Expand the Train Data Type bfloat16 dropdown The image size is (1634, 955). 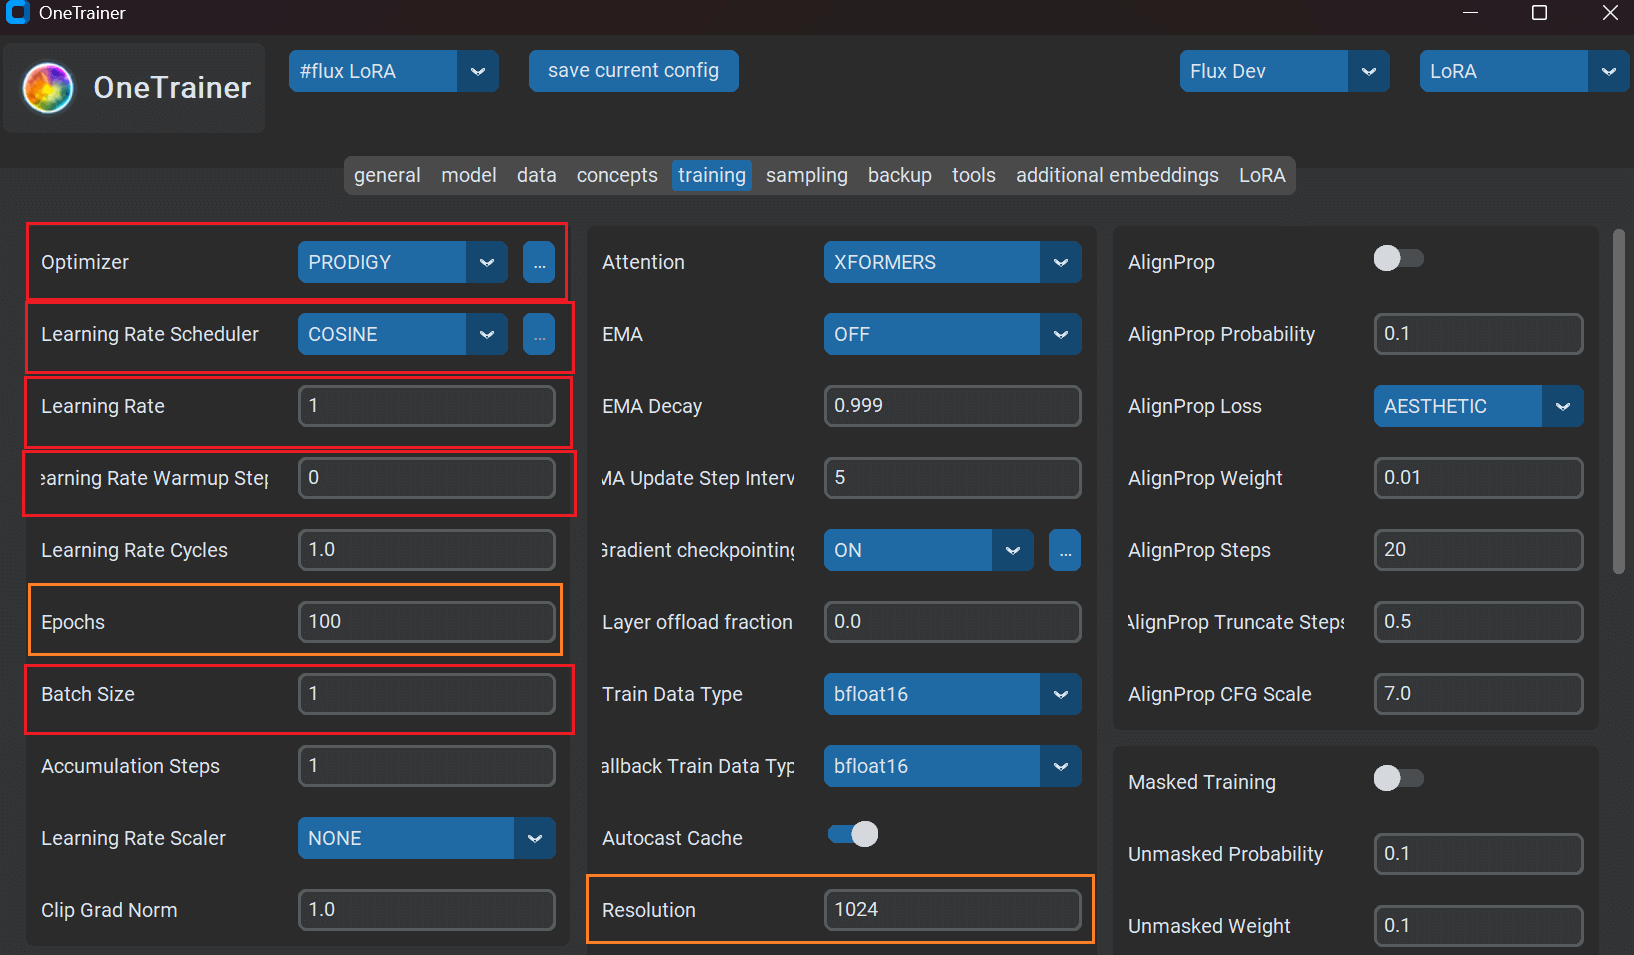pos(952,694)
